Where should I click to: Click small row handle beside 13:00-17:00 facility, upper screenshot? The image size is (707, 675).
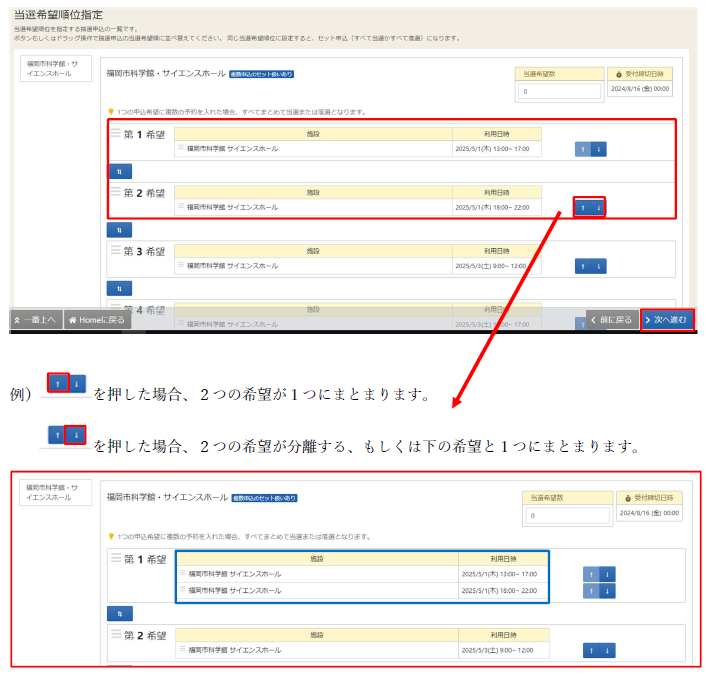[181, 147]
